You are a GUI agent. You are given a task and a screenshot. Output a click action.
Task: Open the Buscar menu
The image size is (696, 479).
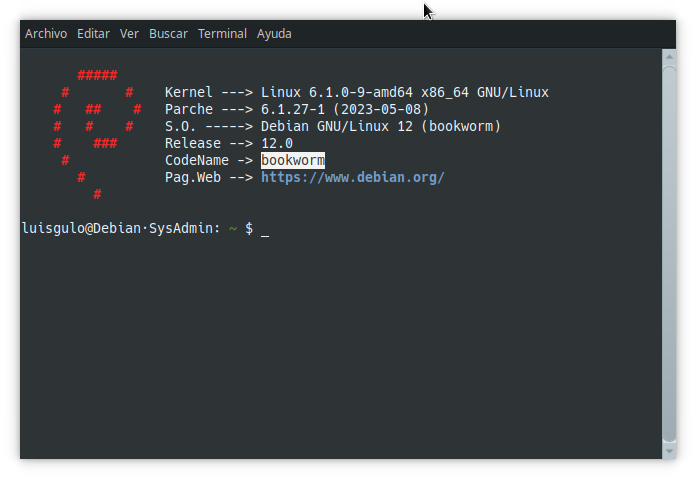point(168,33)
